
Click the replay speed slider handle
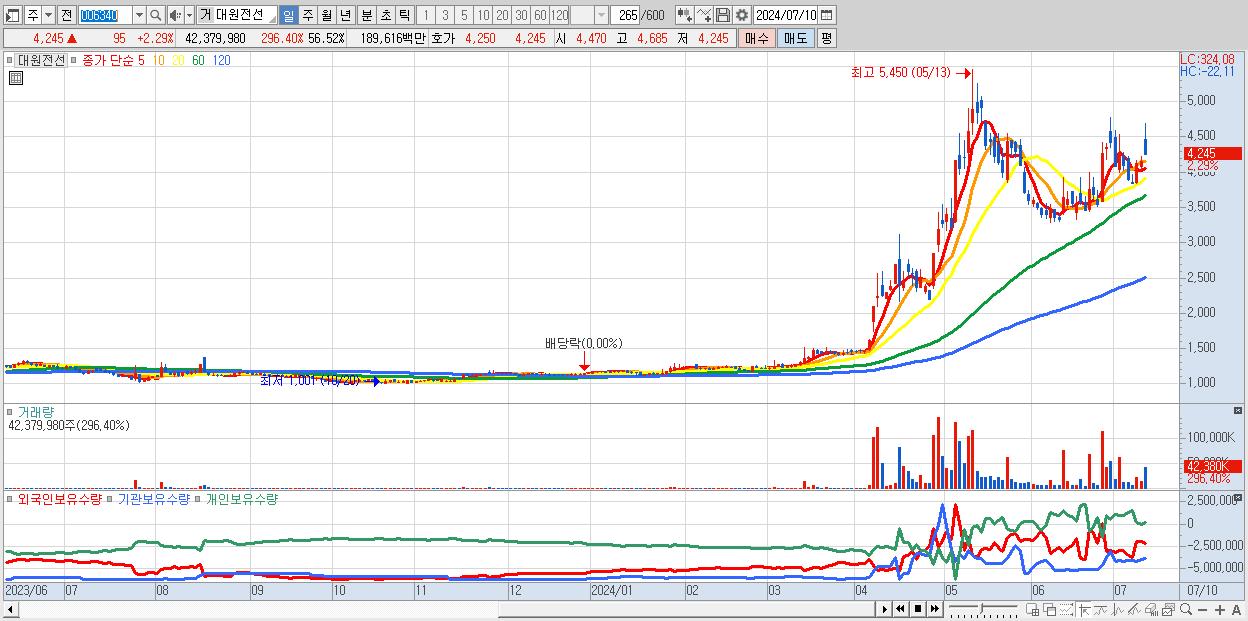click(982, 609)
